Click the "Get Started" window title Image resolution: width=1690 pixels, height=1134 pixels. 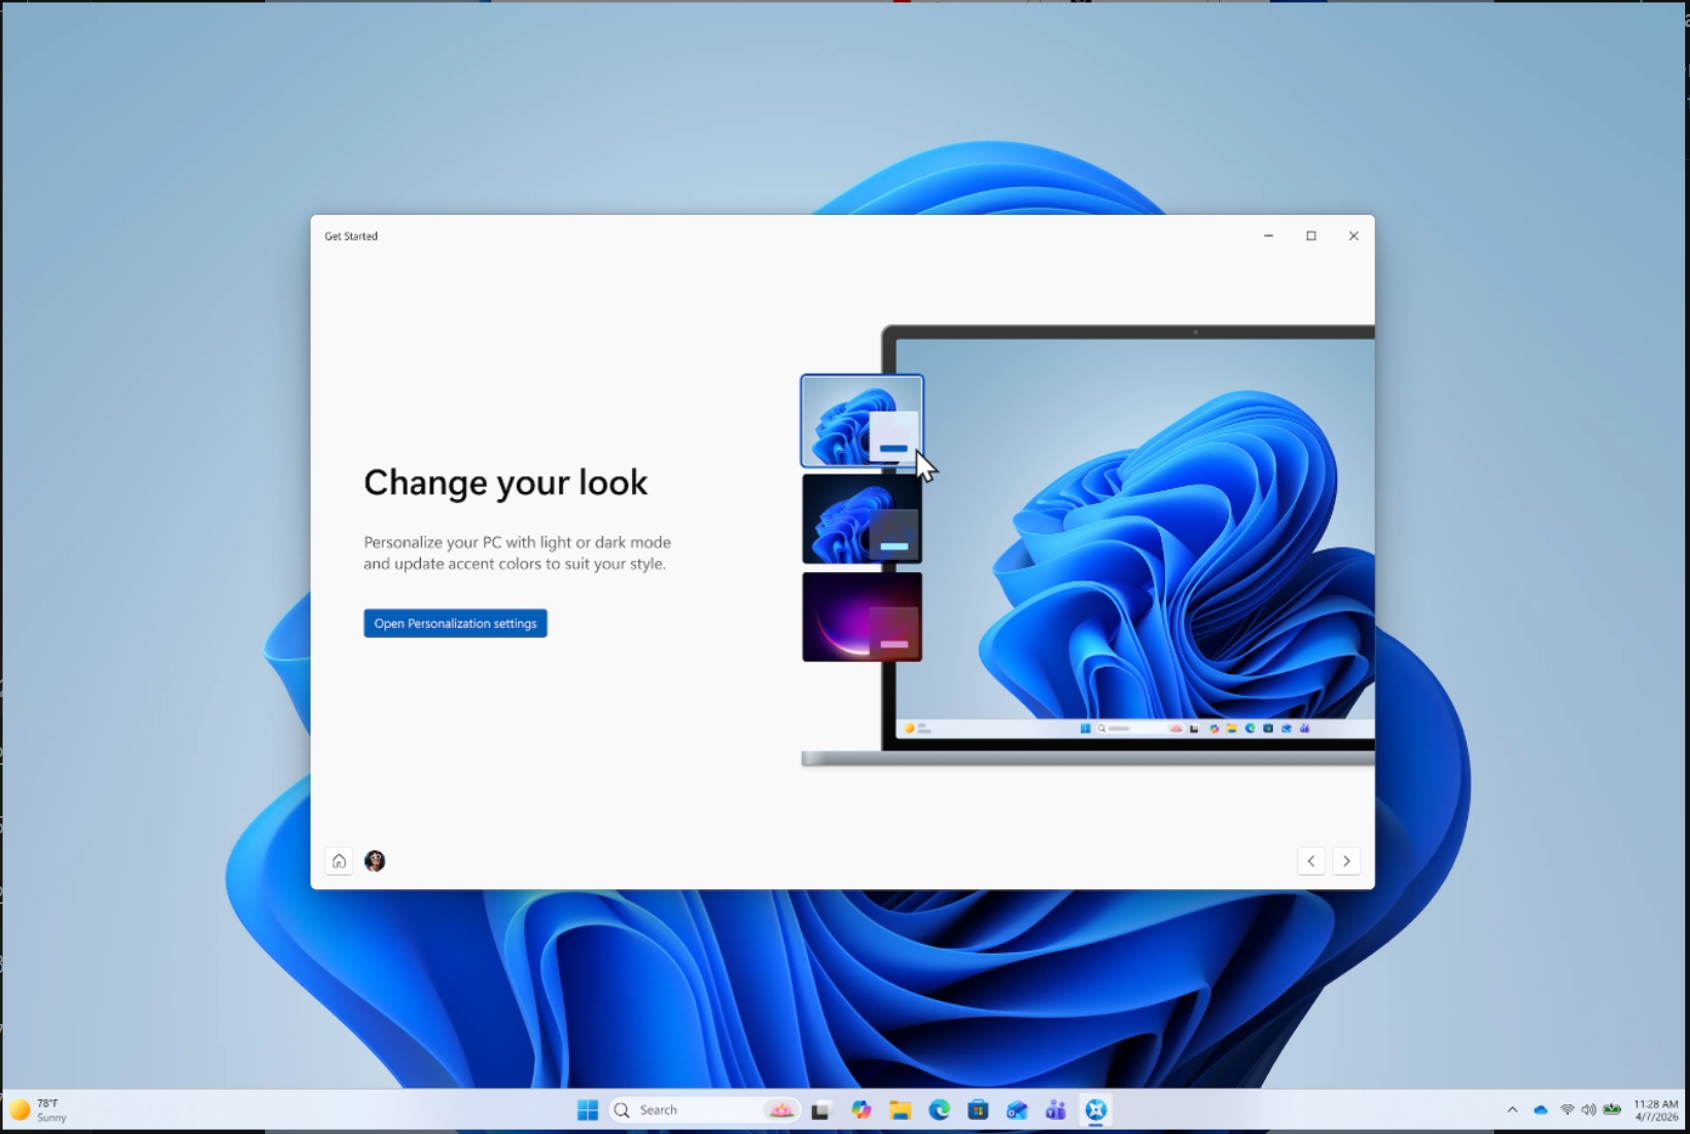pyautogui.click(x=351, y=236)
